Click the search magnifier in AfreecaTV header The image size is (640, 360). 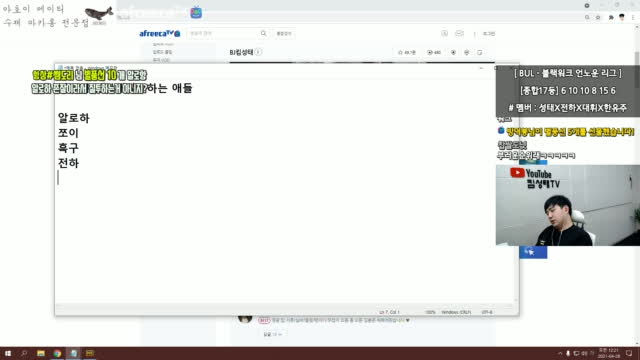pos(263,33)
